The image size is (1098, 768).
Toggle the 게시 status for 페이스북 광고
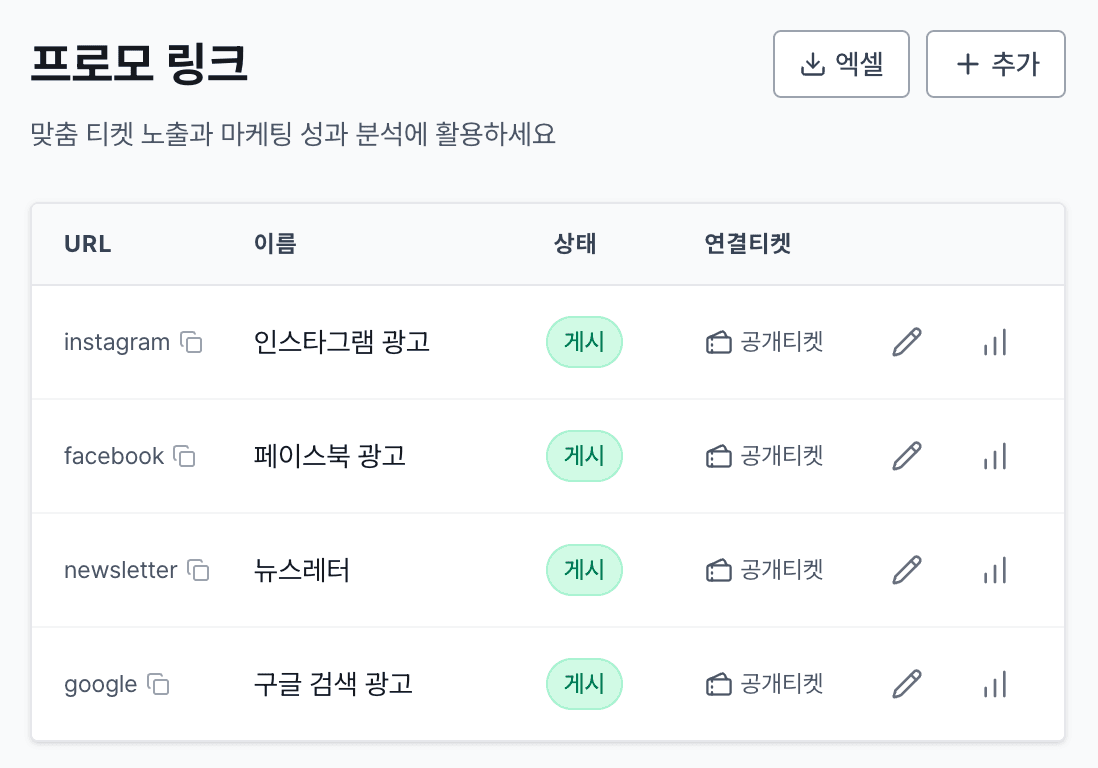click(x=584, y=456)
